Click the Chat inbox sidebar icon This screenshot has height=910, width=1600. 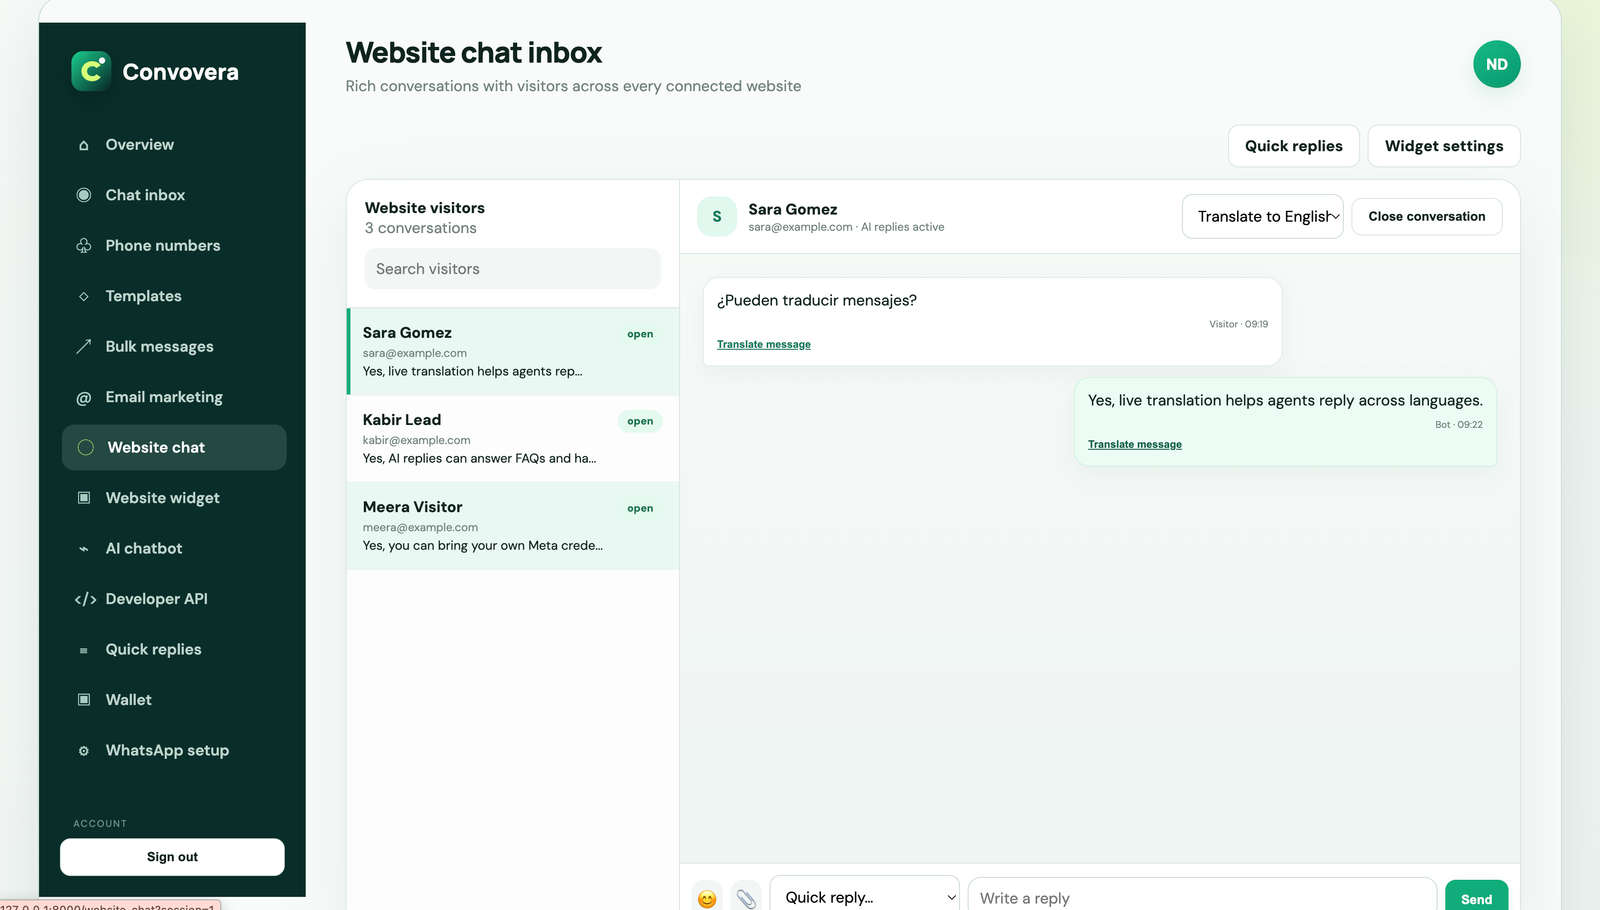coord(84,195)
